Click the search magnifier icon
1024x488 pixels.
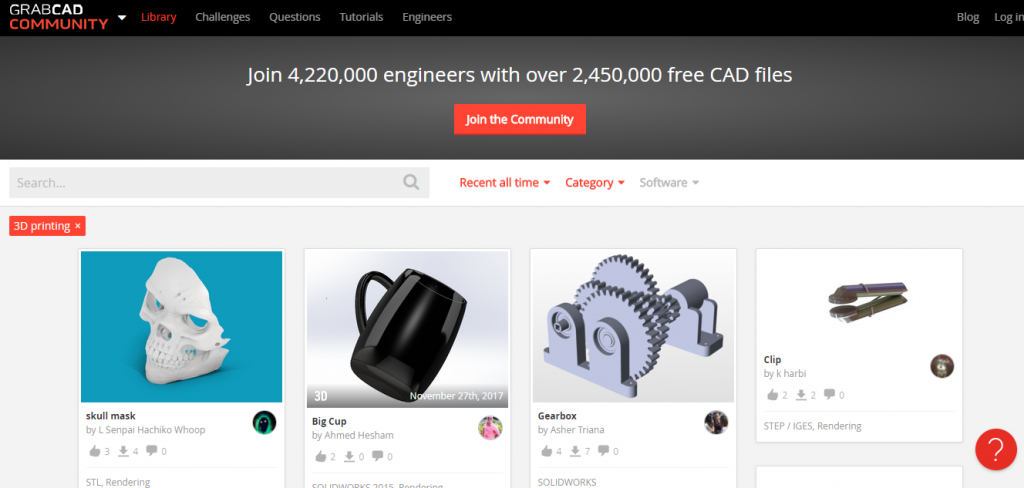(411, 182)
